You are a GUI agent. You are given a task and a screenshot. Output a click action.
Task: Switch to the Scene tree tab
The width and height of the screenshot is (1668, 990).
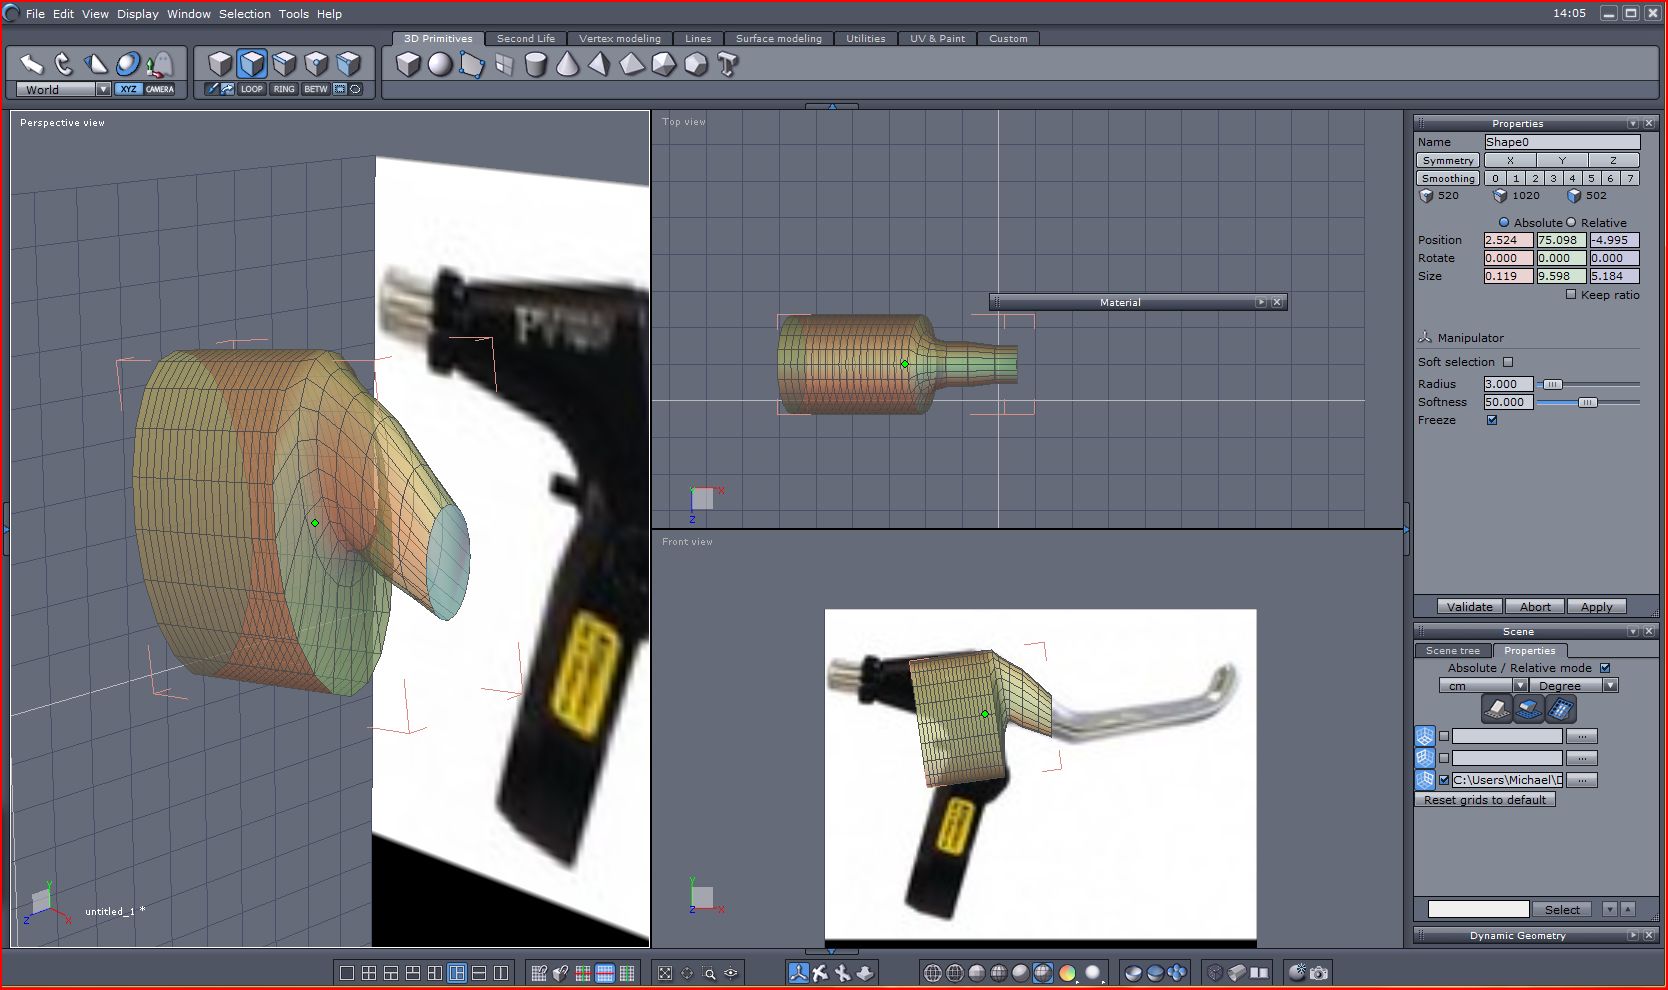[1453, 650]
